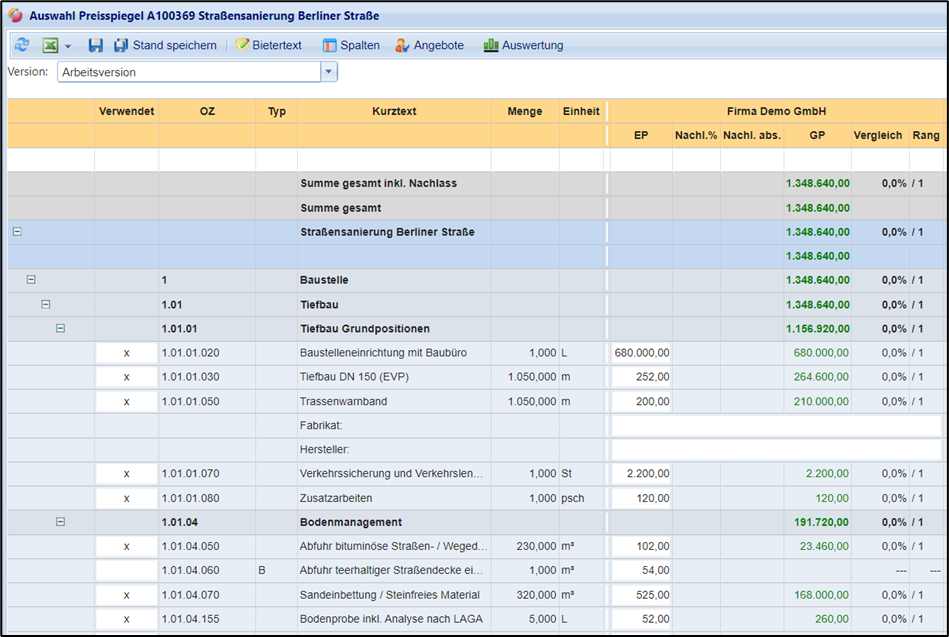Click the Kurztext column header
The image size is (949, 637).
(393, 111)
